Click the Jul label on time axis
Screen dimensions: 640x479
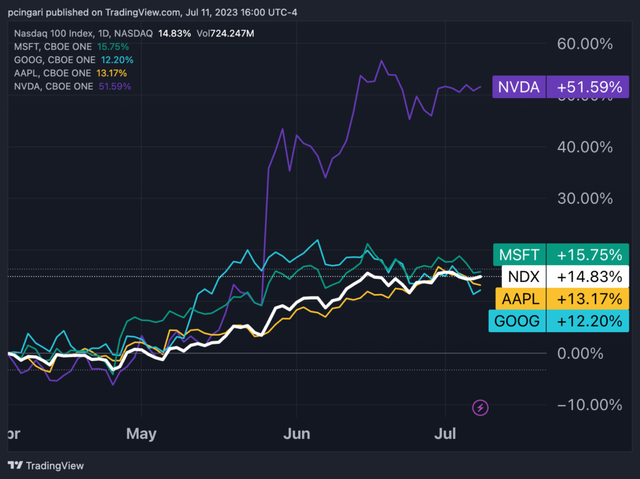[x=447, y=435]
